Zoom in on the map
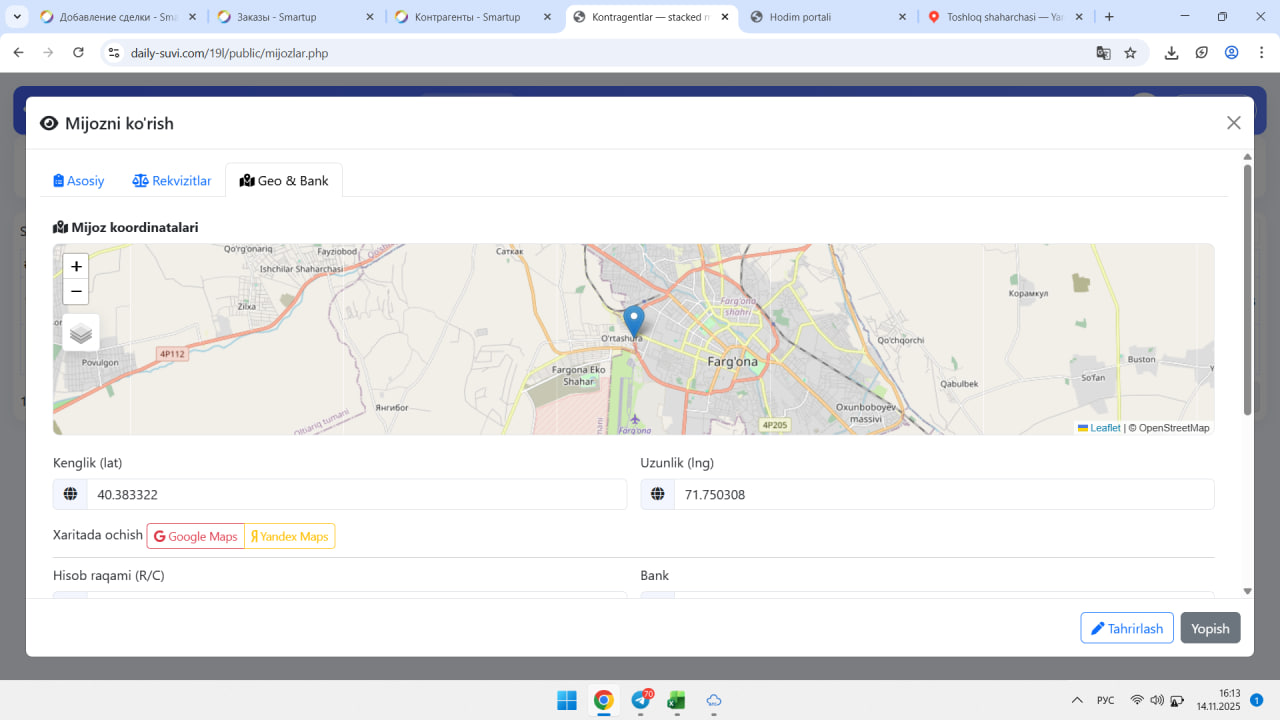The height and width of the screenshot is (720, 1280). tap(76, 267)
